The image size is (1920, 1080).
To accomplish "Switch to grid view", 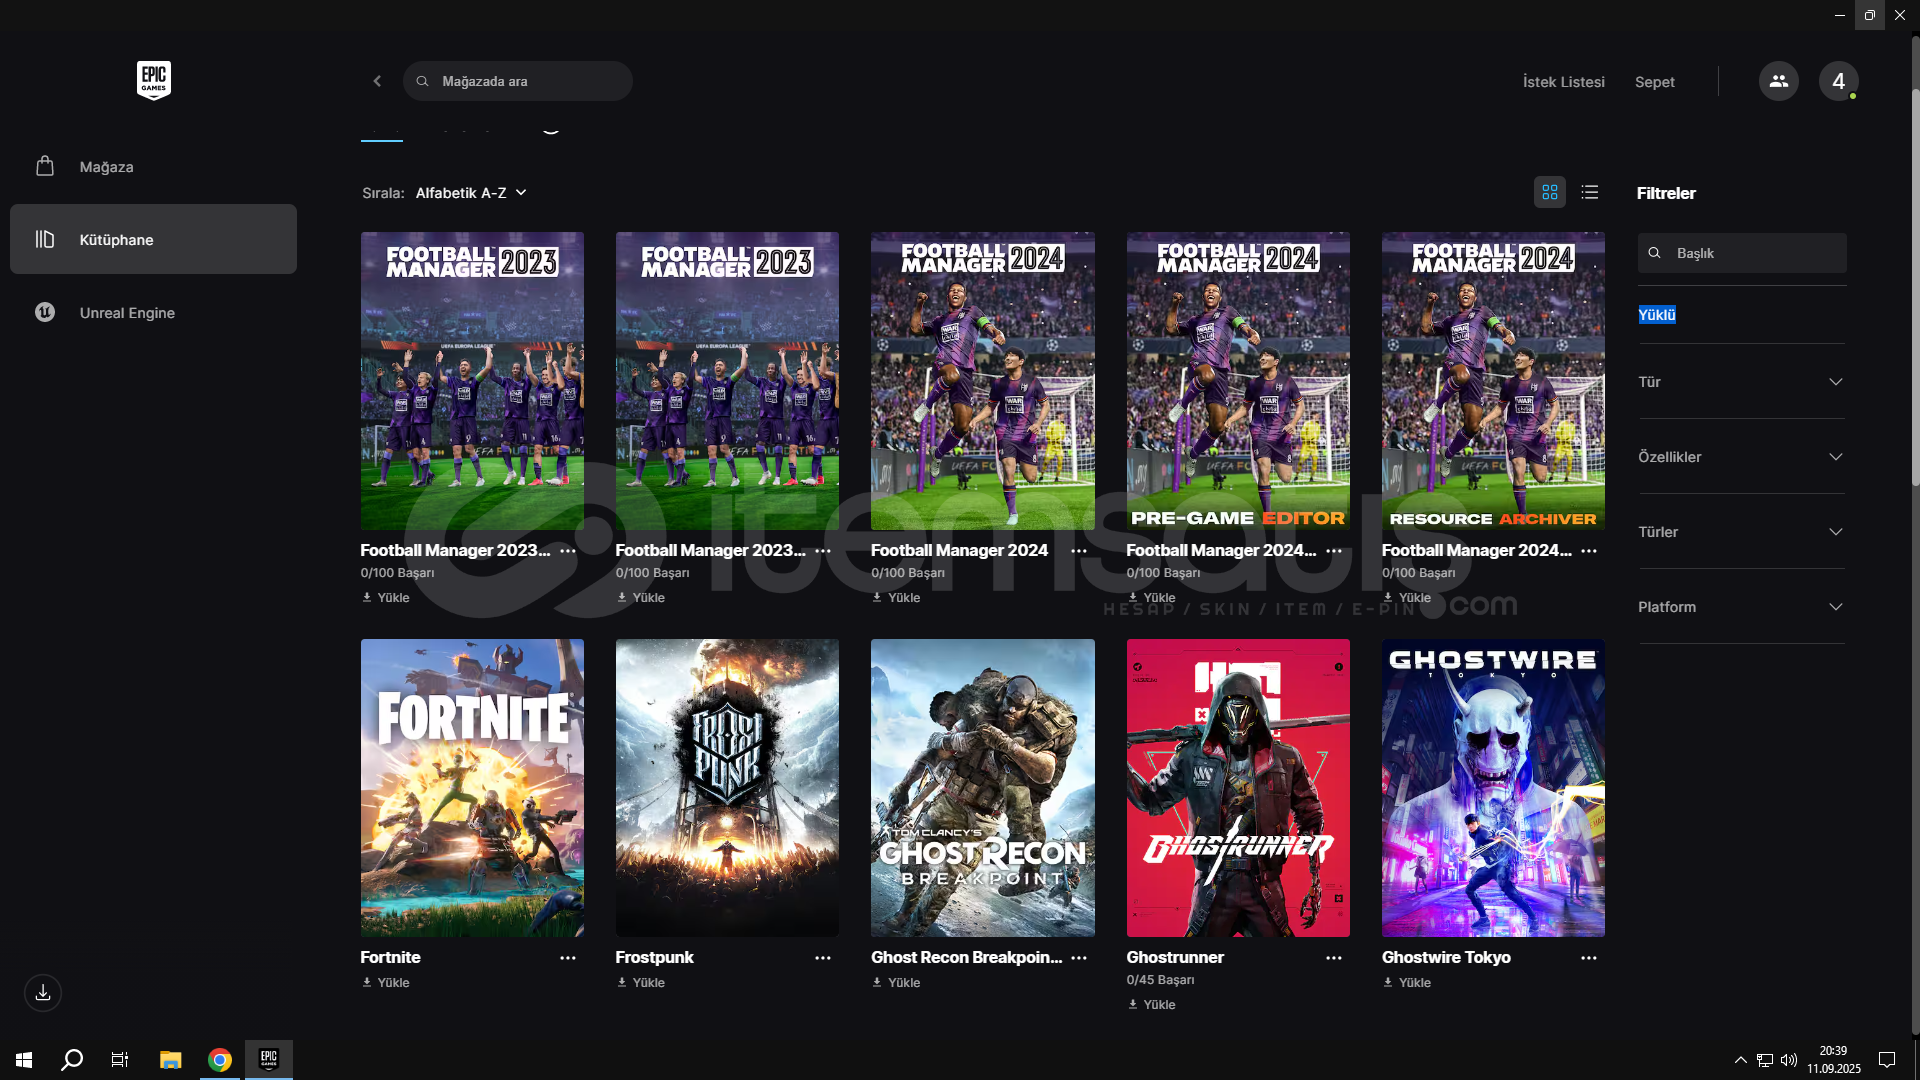I will pyautogui.click(x=1550, y=192).
